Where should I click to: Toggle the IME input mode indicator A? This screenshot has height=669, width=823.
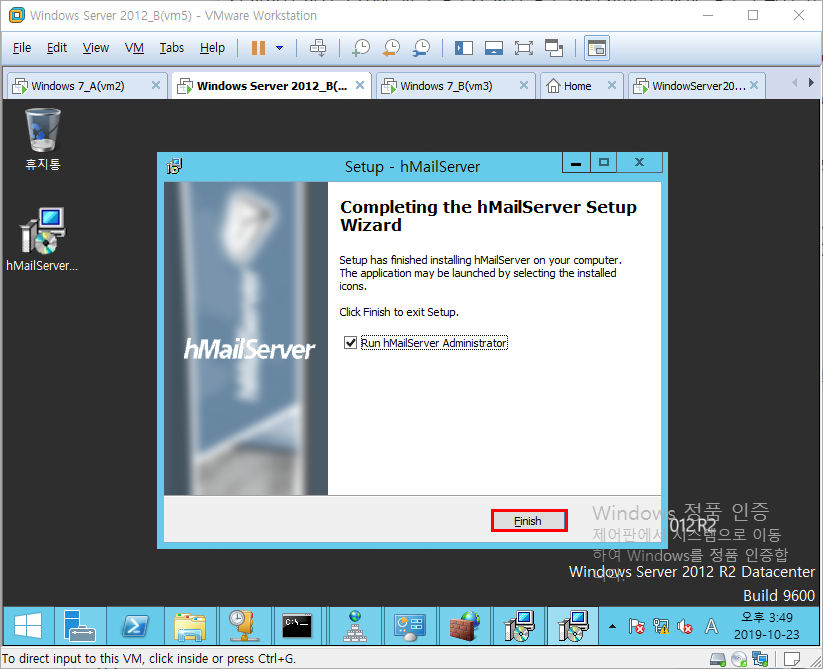click(x=711, y=626)
